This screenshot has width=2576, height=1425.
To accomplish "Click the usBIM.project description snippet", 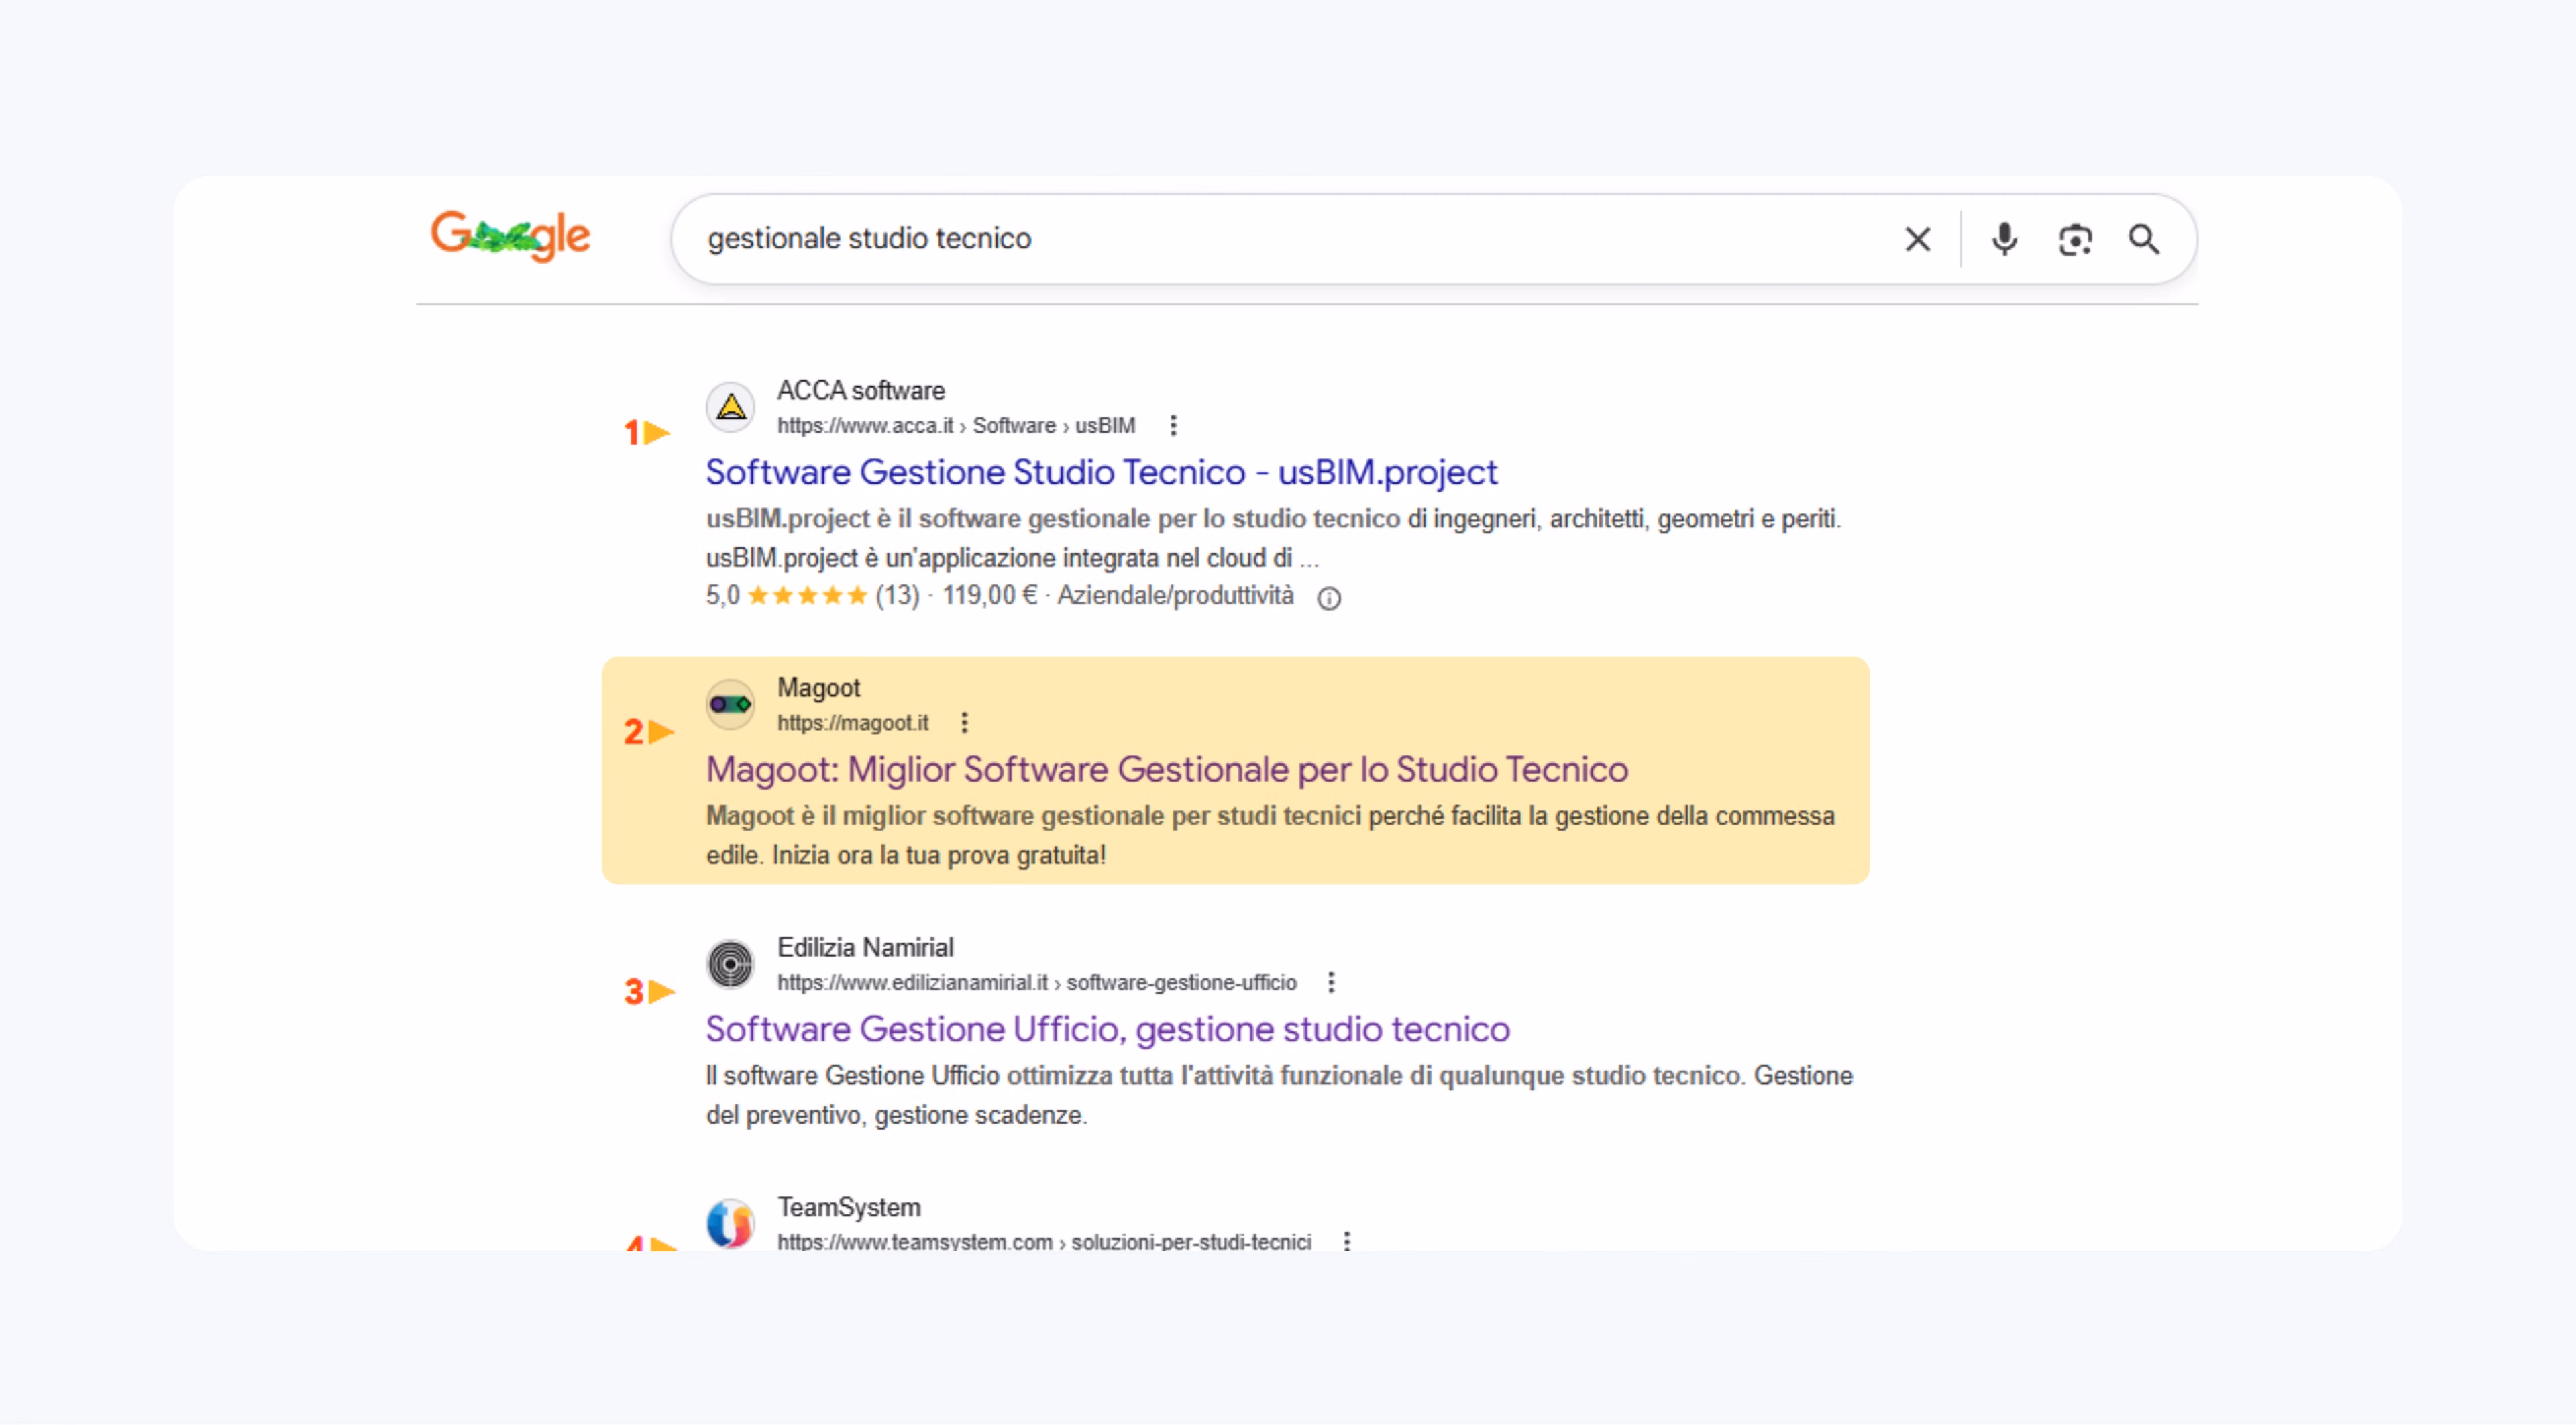I will pos(1273,538).
